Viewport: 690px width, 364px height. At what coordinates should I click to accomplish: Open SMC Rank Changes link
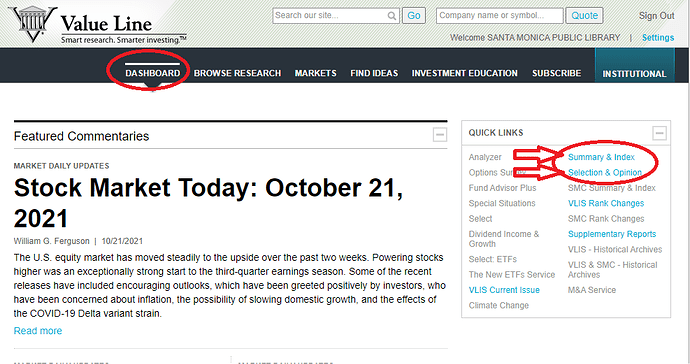pos(606,219)
